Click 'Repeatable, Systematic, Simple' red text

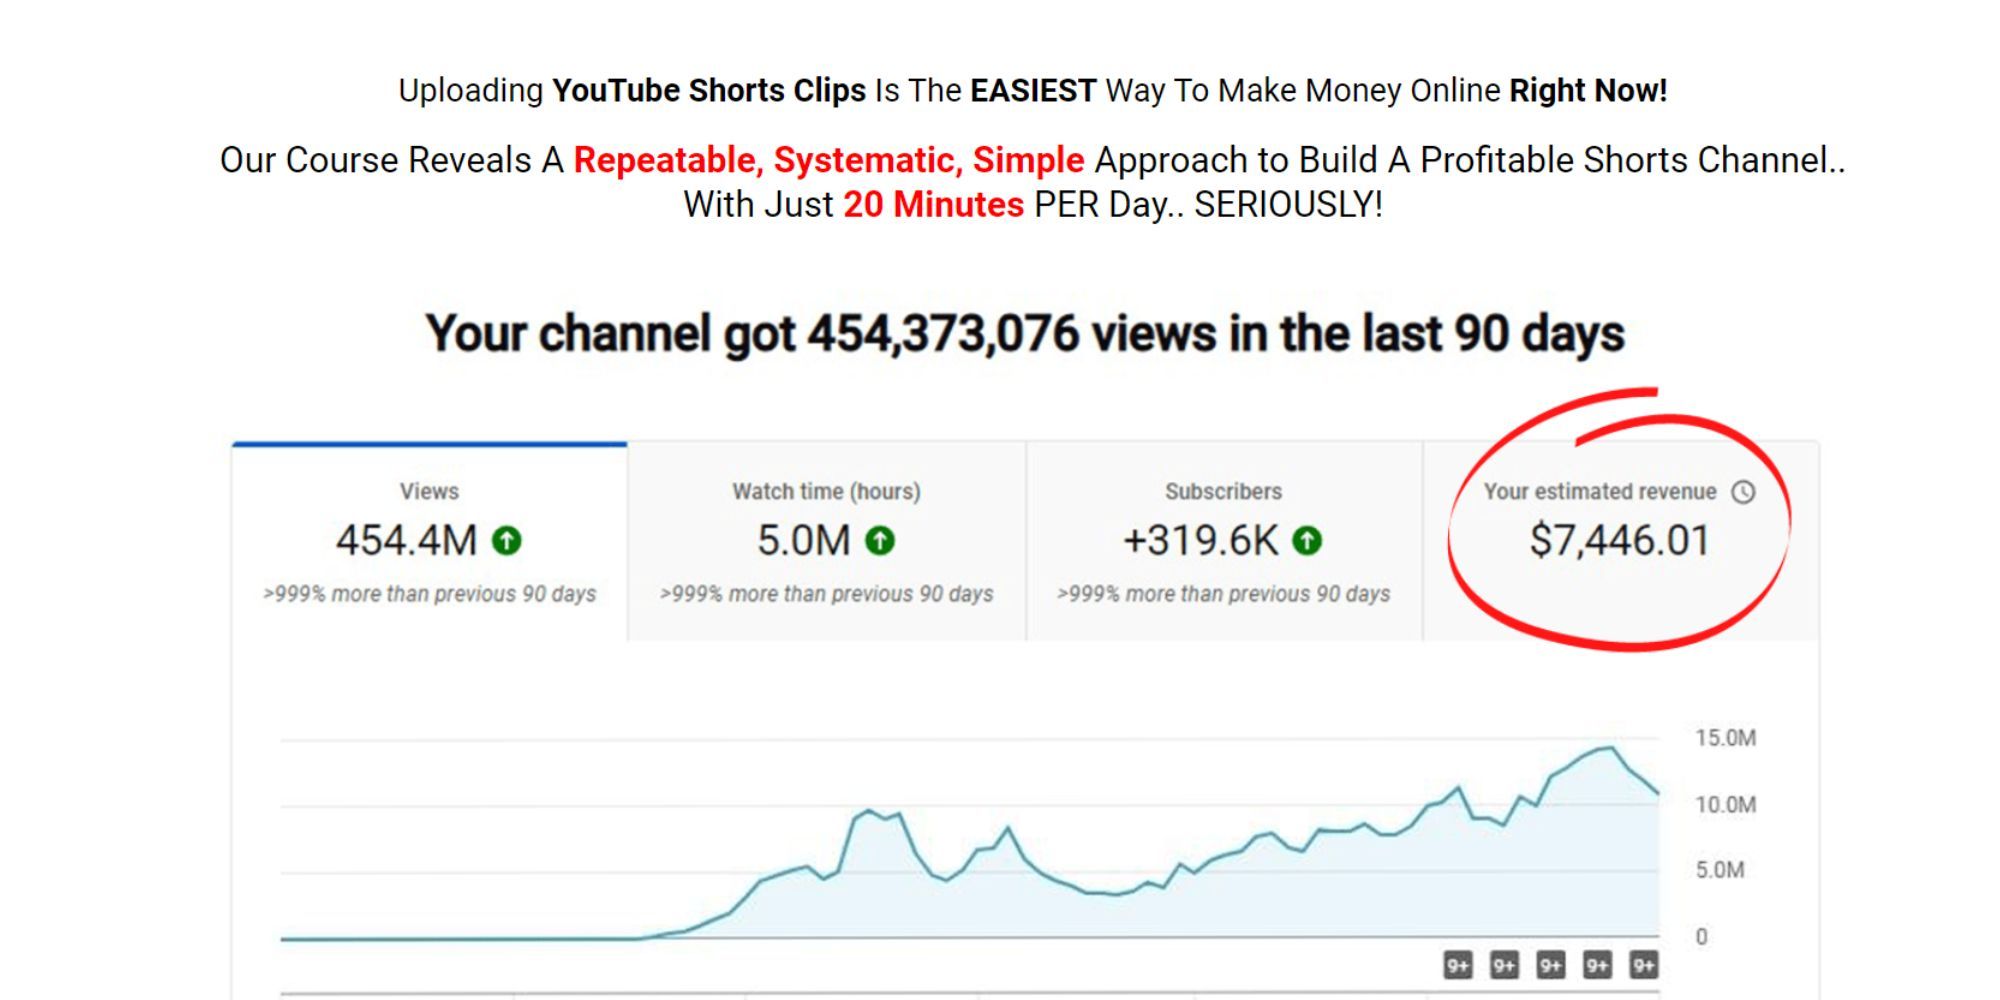(829, 160)
